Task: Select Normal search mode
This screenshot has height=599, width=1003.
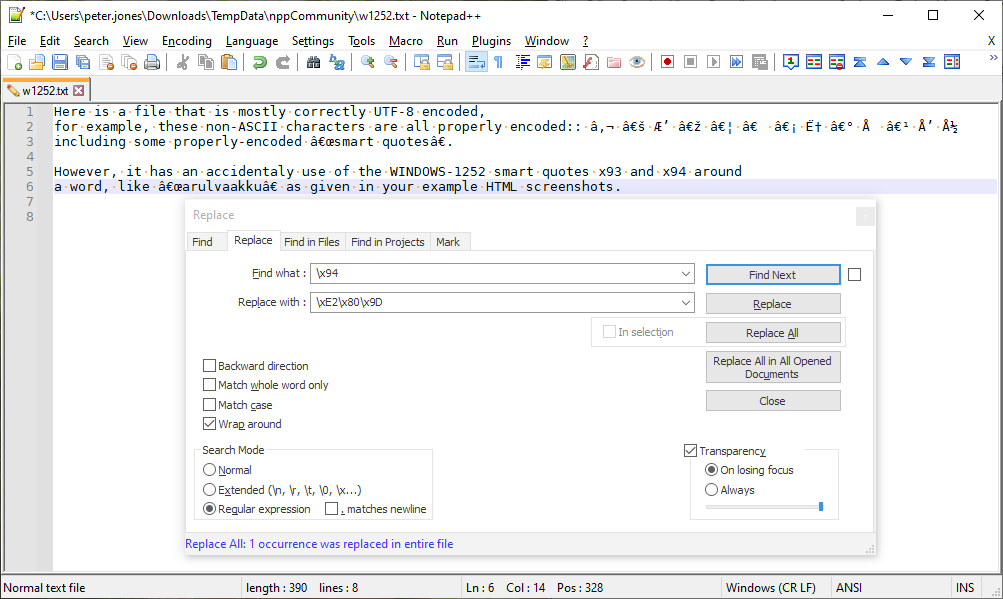Action: [209, 470]
